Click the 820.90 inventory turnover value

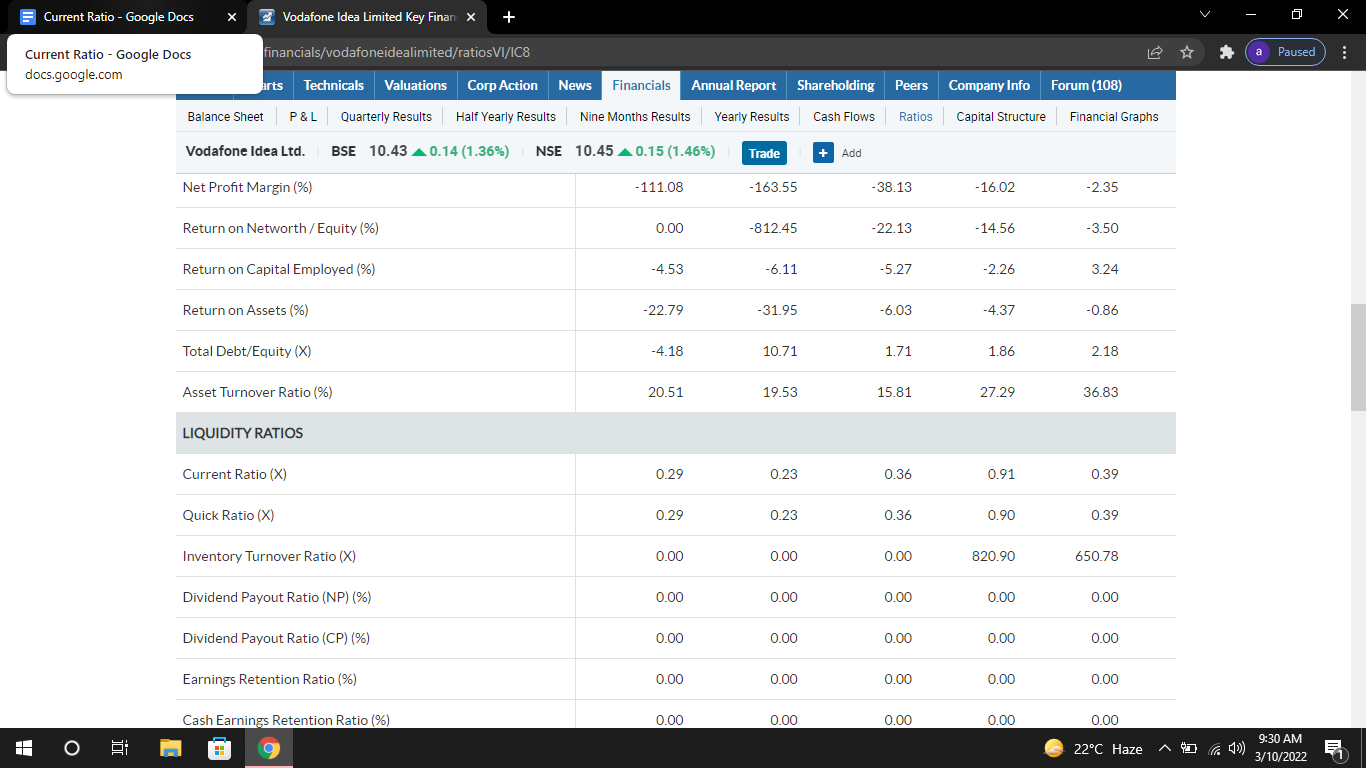point(994,556)
